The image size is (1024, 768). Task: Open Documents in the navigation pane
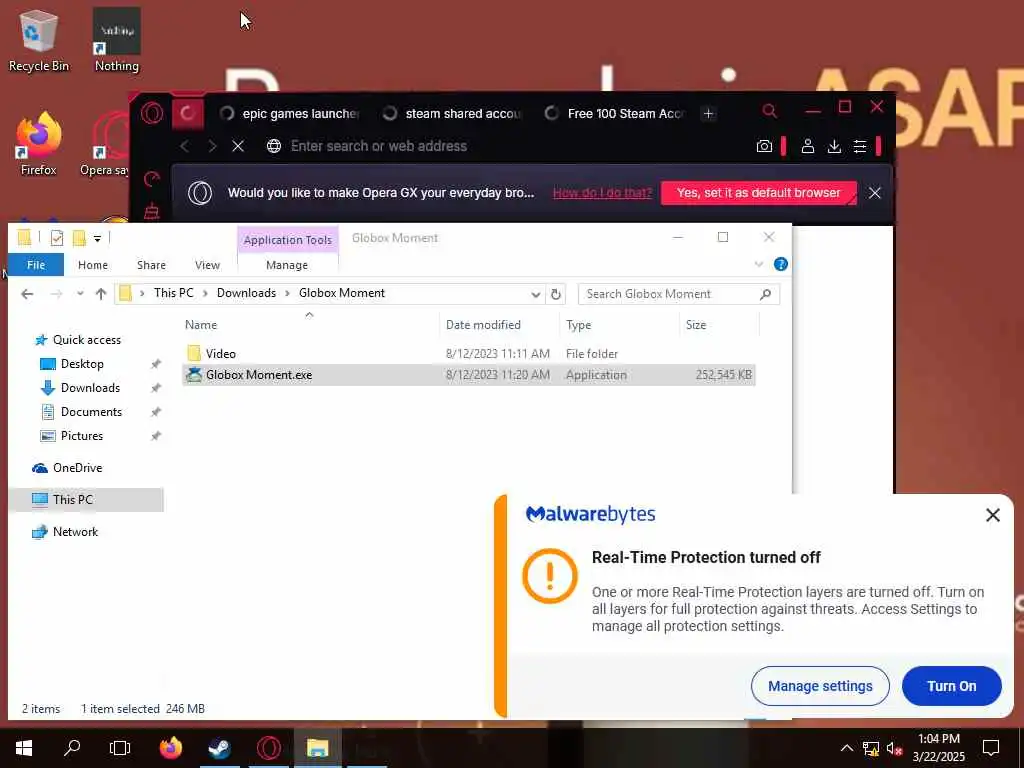tap(91, 412)
